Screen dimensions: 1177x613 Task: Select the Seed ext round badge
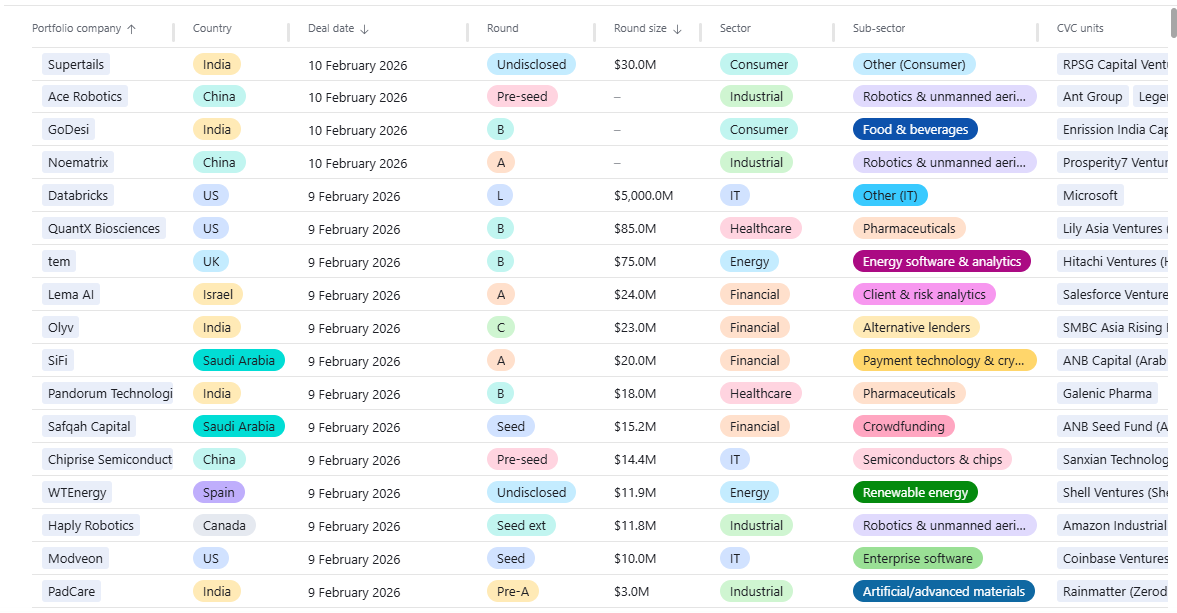click(525, 526)
